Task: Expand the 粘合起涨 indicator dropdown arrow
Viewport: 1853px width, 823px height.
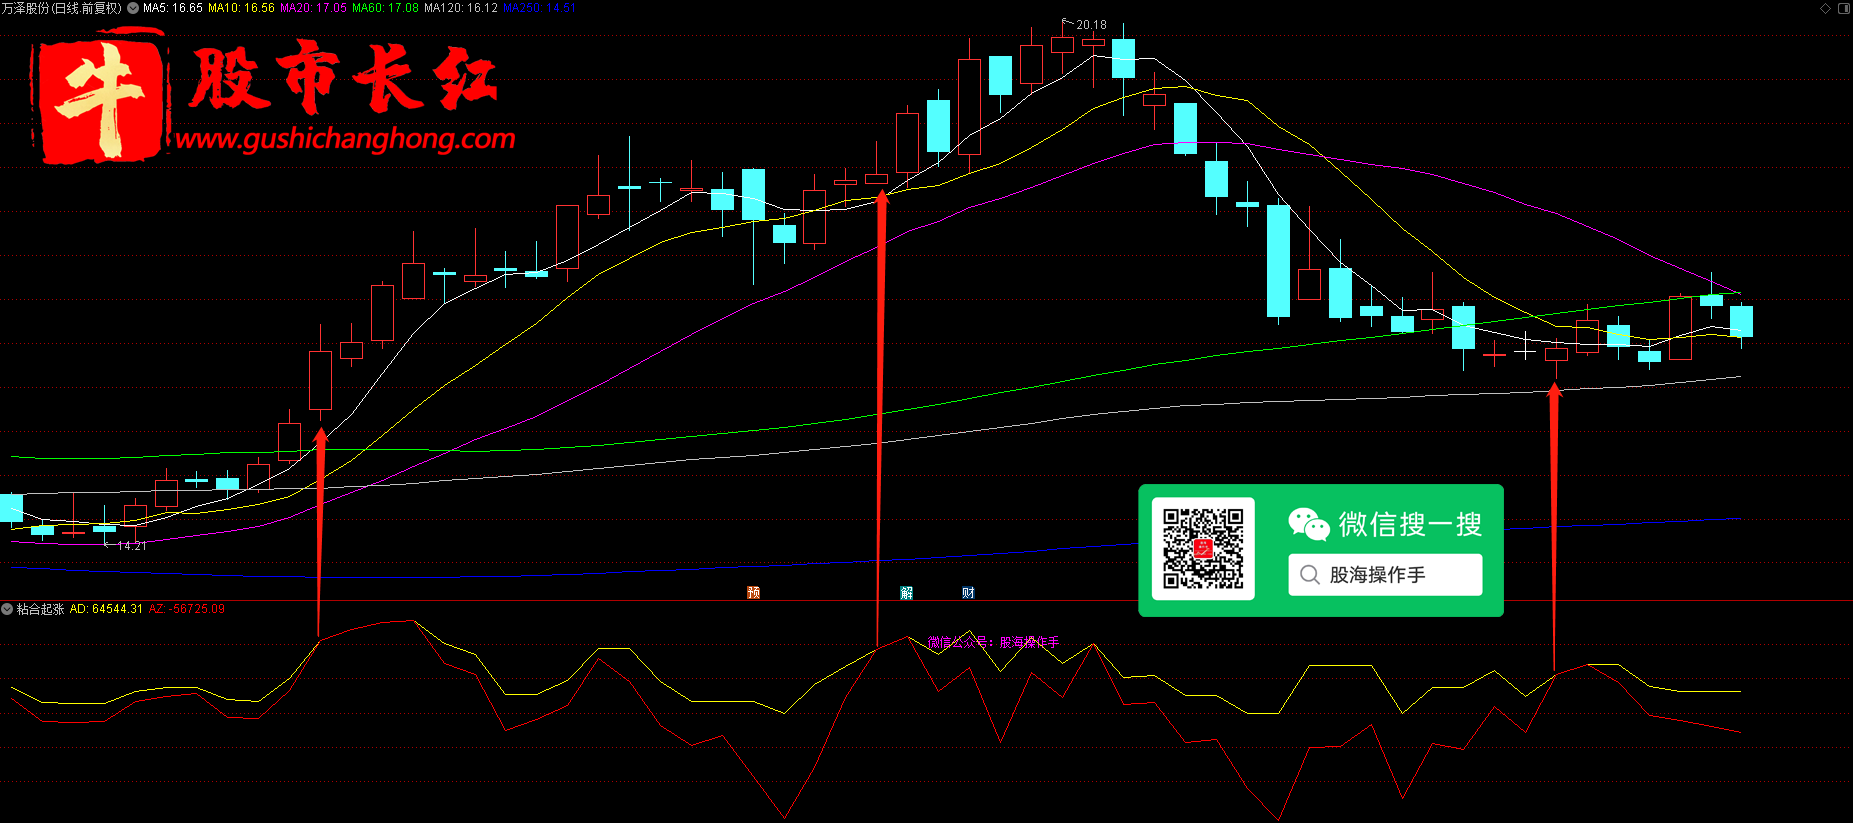Action: click(7, 609)
